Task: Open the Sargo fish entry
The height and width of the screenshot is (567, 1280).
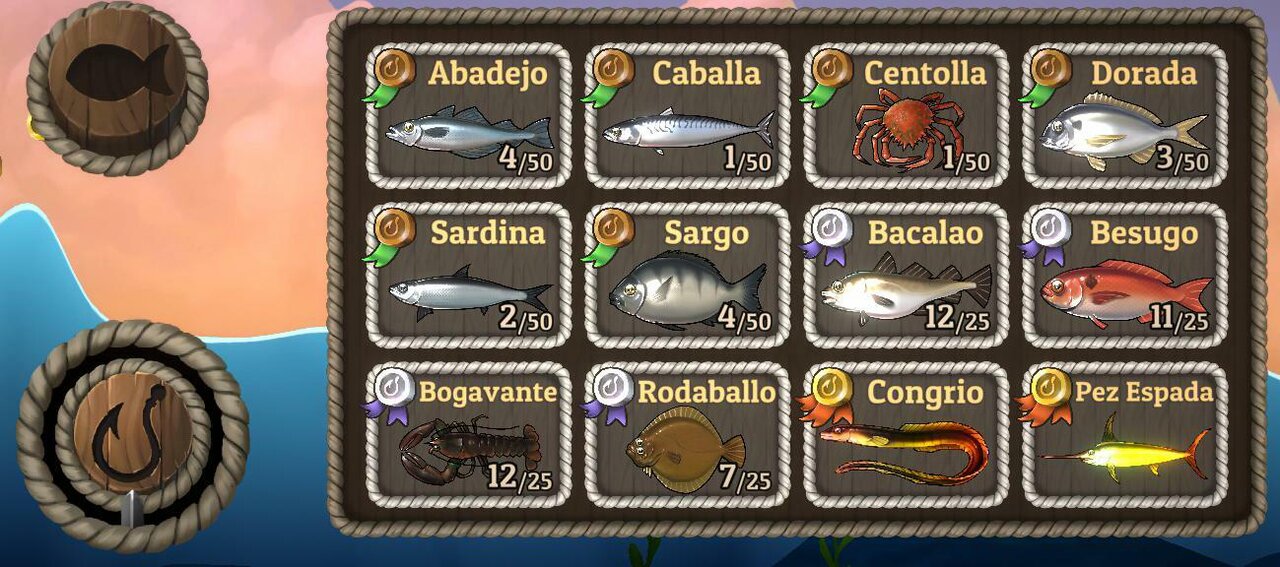Action: tap(687, 275)
